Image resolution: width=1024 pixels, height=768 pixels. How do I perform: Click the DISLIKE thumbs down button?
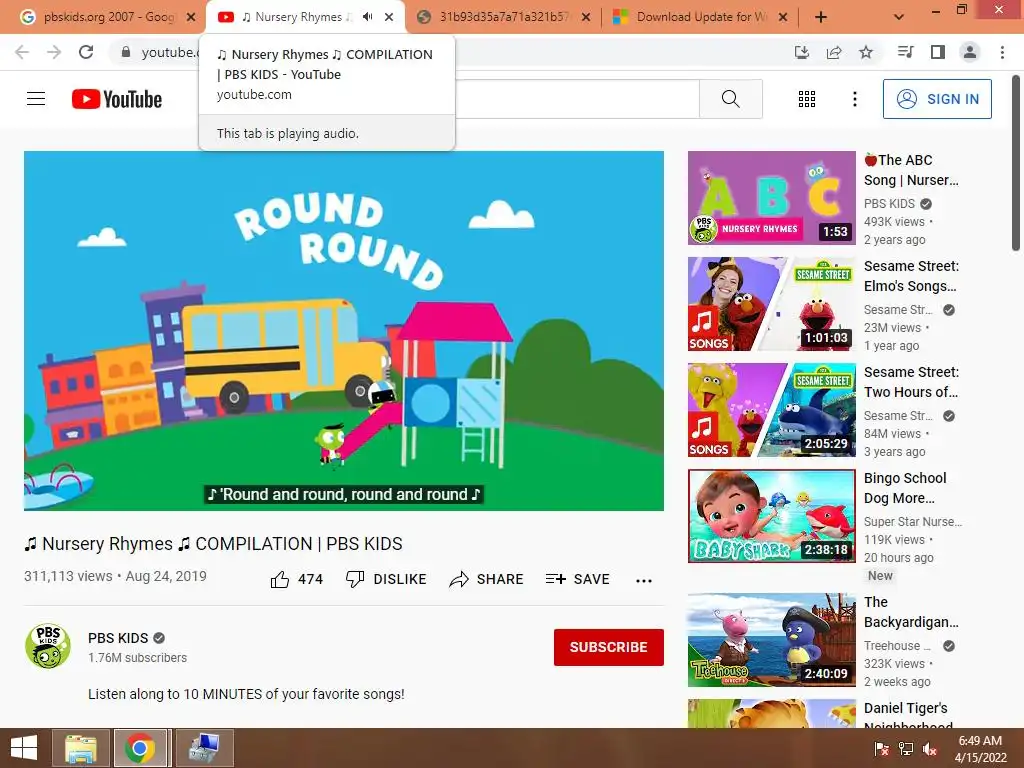tap(386, 579)
